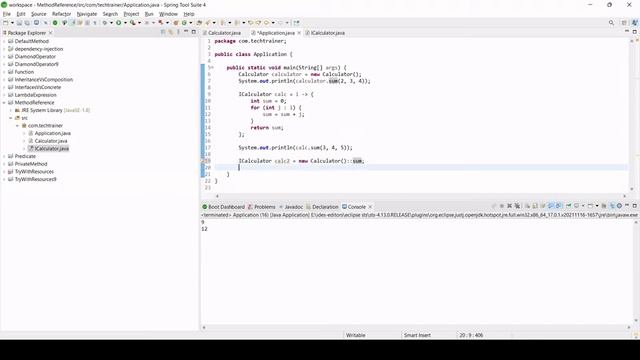Toggle Pin Console icon
This screenshot has height=360, width=640.
(x=569, y=206)
